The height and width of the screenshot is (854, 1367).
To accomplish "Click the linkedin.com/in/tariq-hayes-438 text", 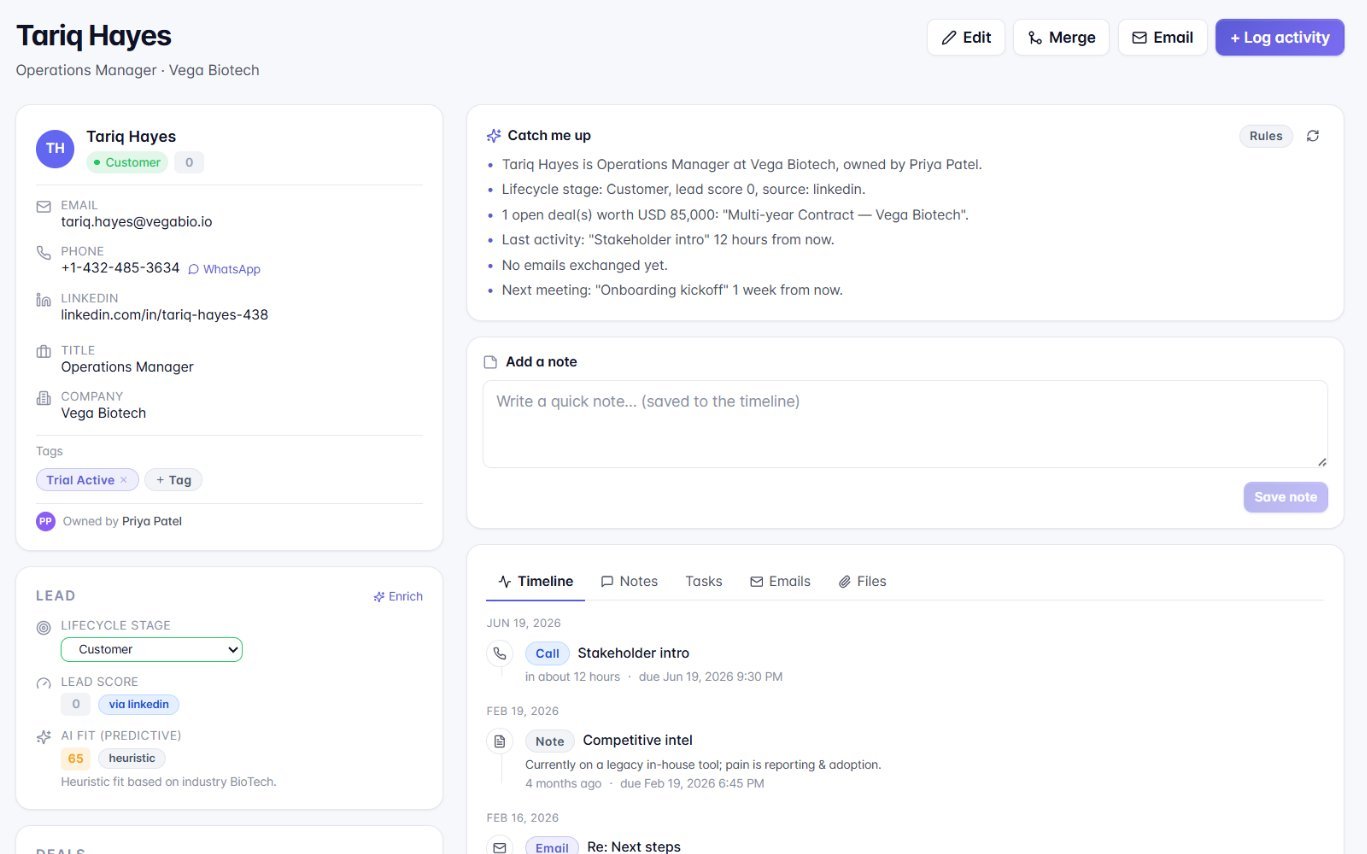I will pyautogui.click(x=164, y=315).
